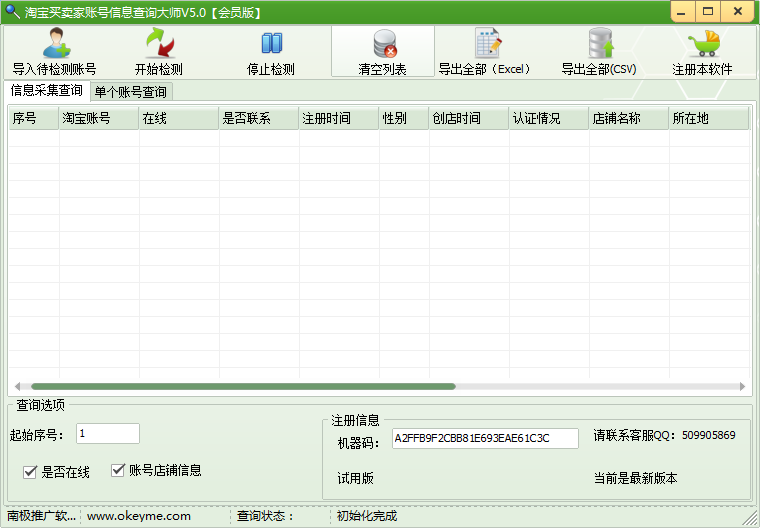Viewport: 760px width, 528px height.
Task: Click 南极推广软... status bar entry
Action: 41,516
